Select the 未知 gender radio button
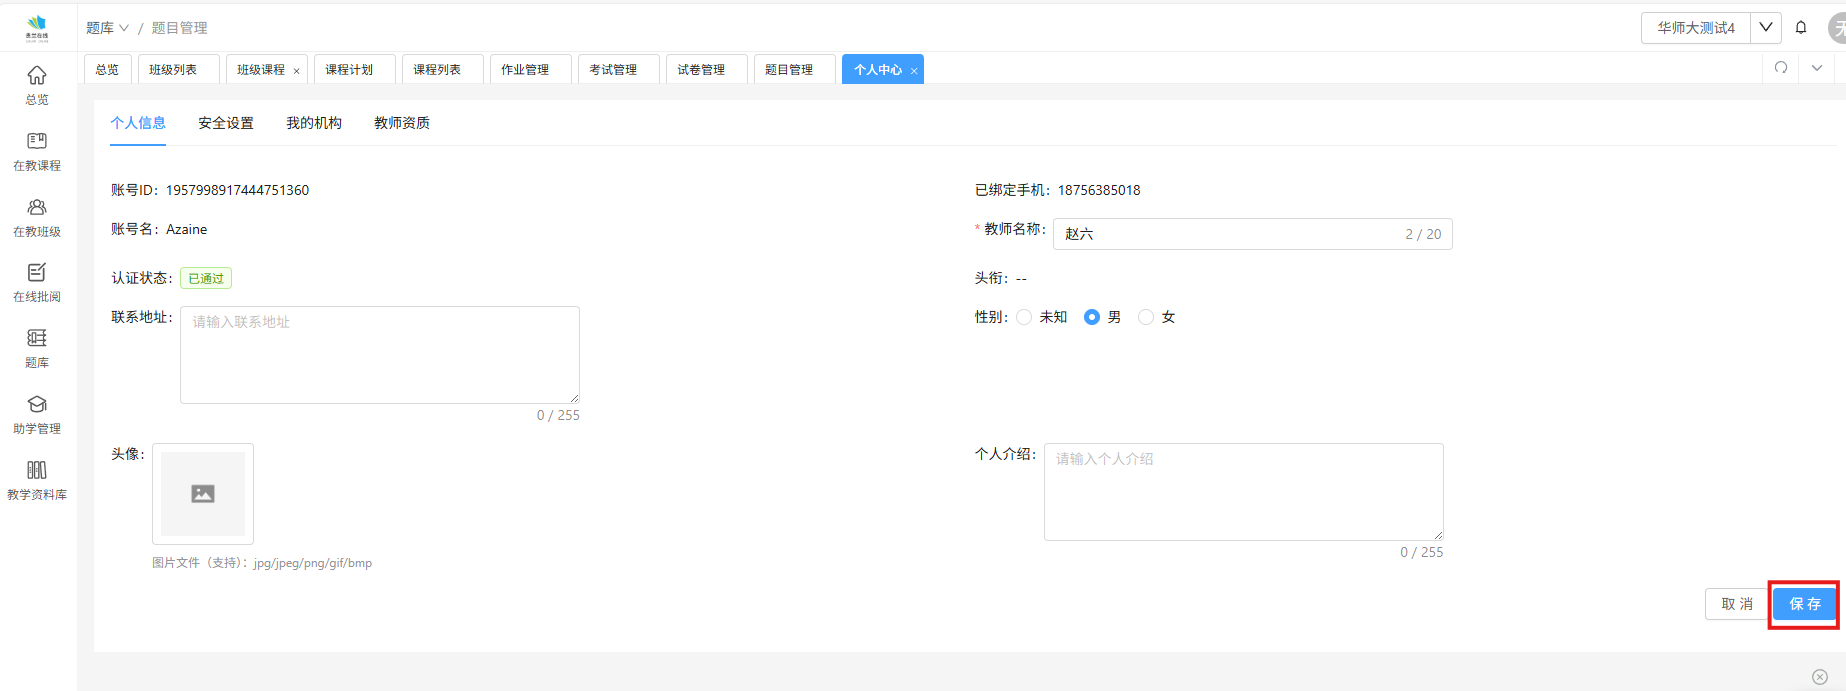The height and width of the screenshot is (691, 1846). pyautogui.click(x=1024, y=317)
